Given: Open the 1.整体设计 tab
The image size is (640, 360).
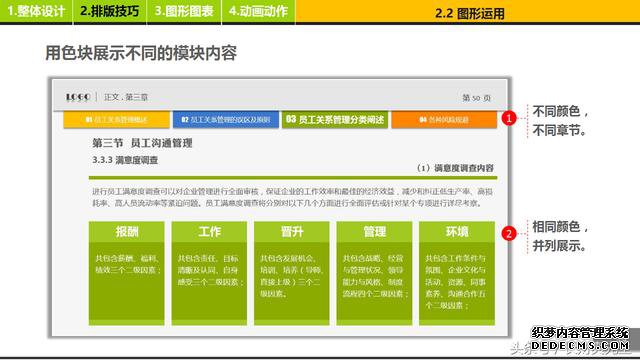Looking at the screenshot, I should [36, 11].
